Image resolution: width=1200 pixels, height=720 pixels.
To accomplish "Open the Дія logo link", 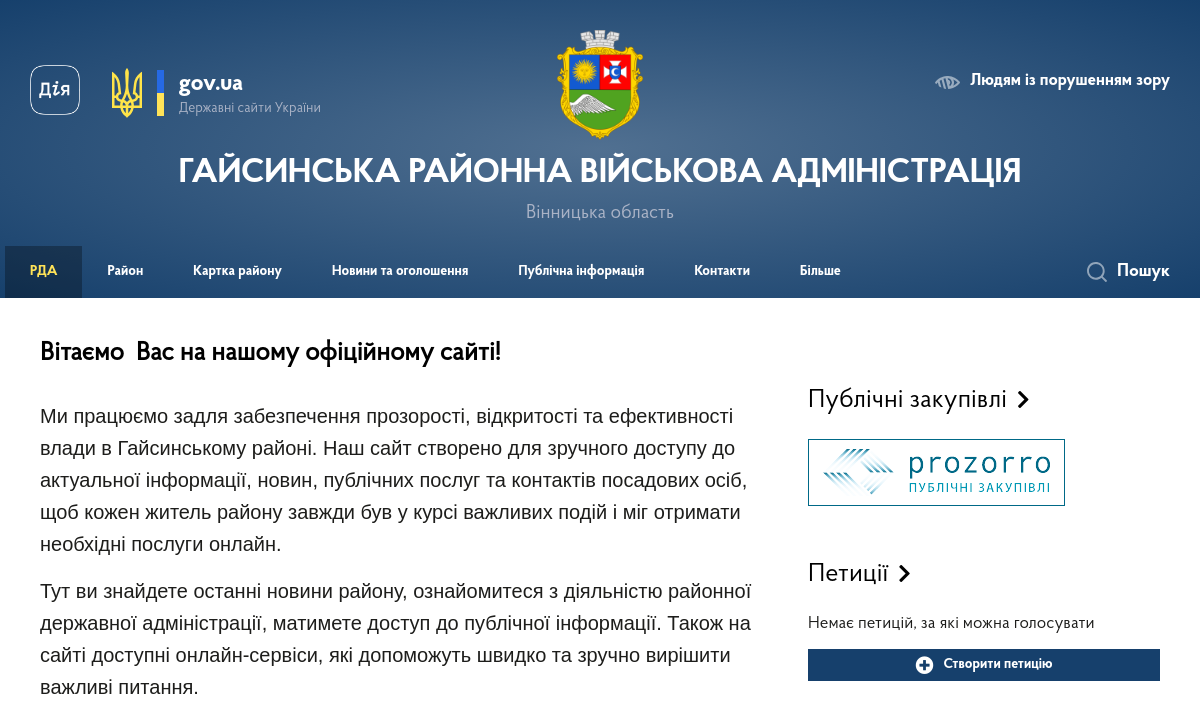I will point(55,90).
